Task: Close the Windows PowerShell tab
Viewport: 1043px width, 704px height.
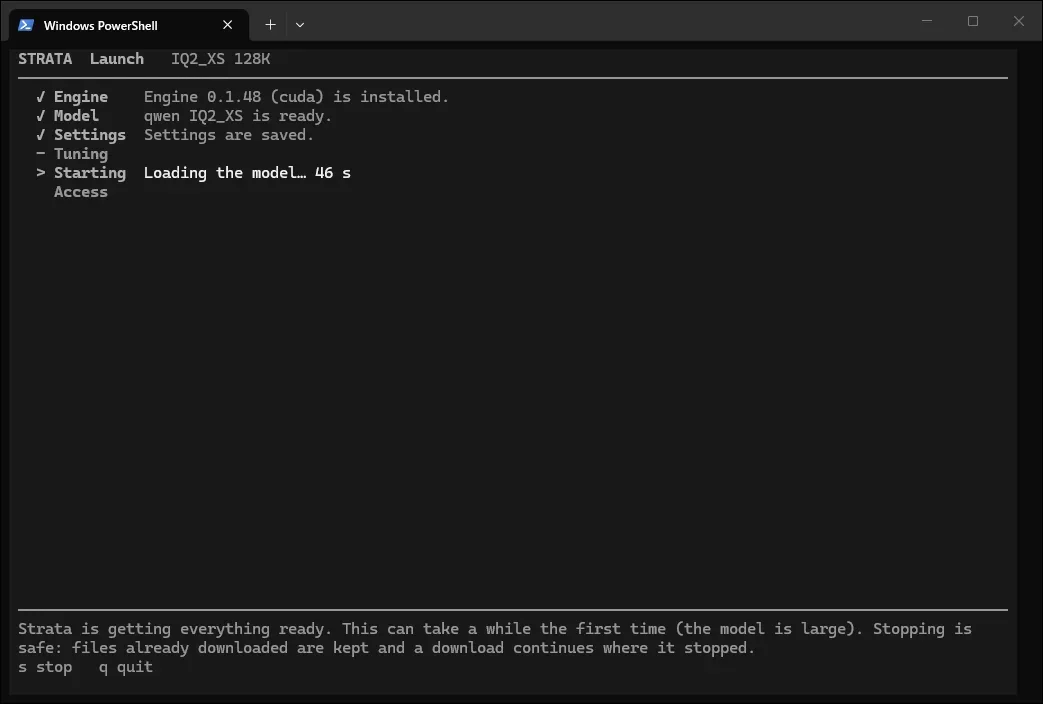Action: coord(227,25)
